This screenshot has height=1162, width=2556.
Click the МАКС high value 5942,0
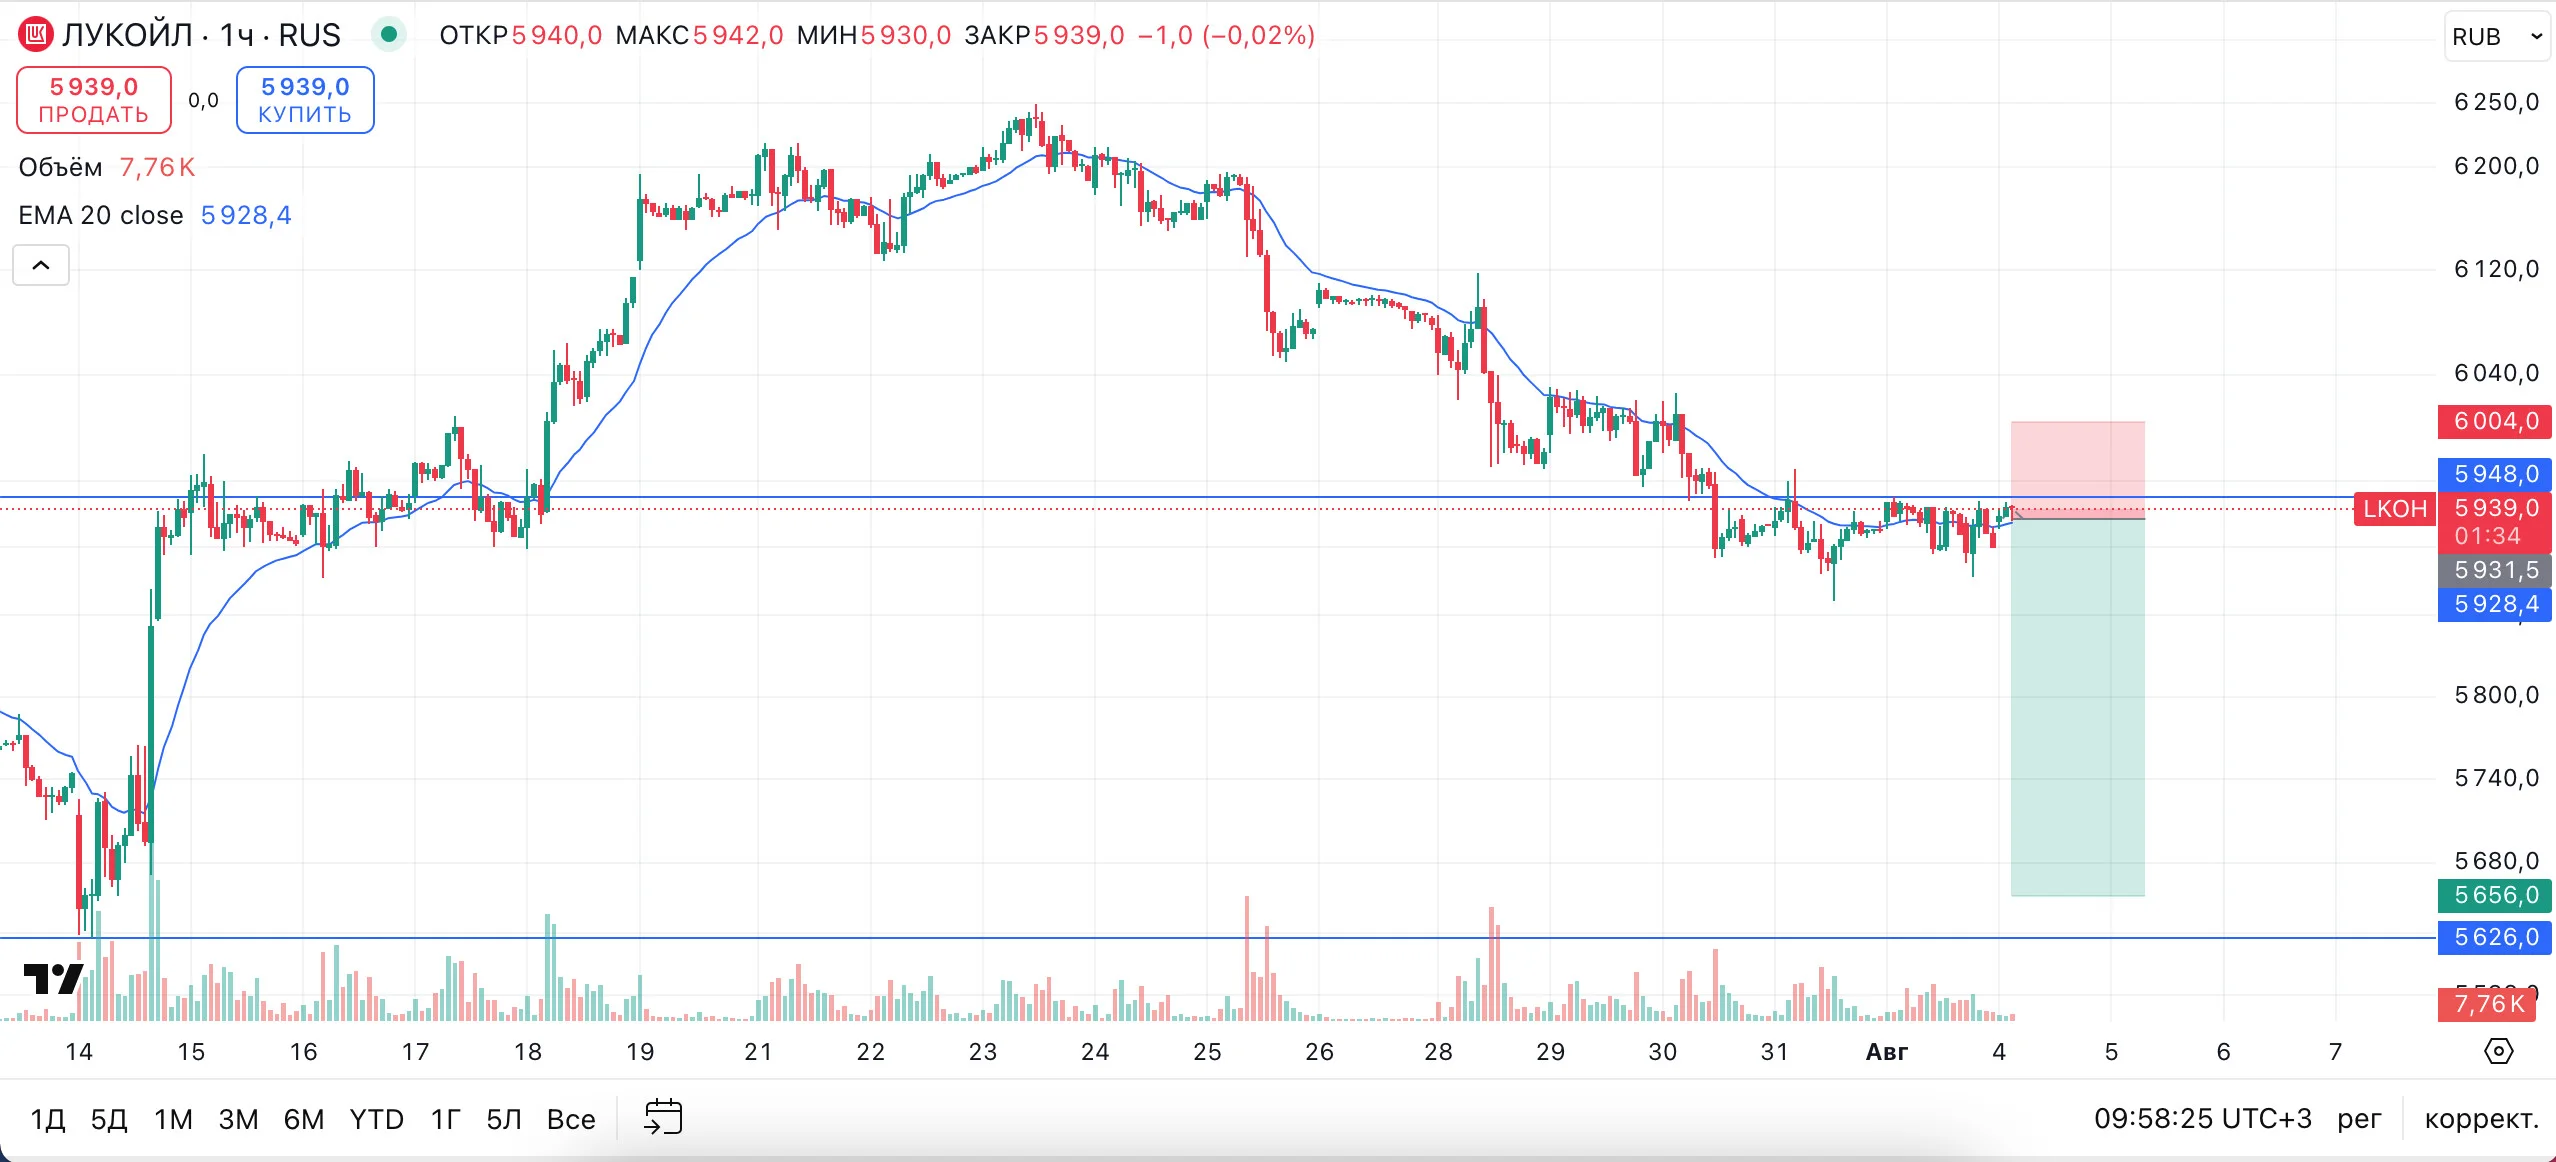click(x=738, y=36)
